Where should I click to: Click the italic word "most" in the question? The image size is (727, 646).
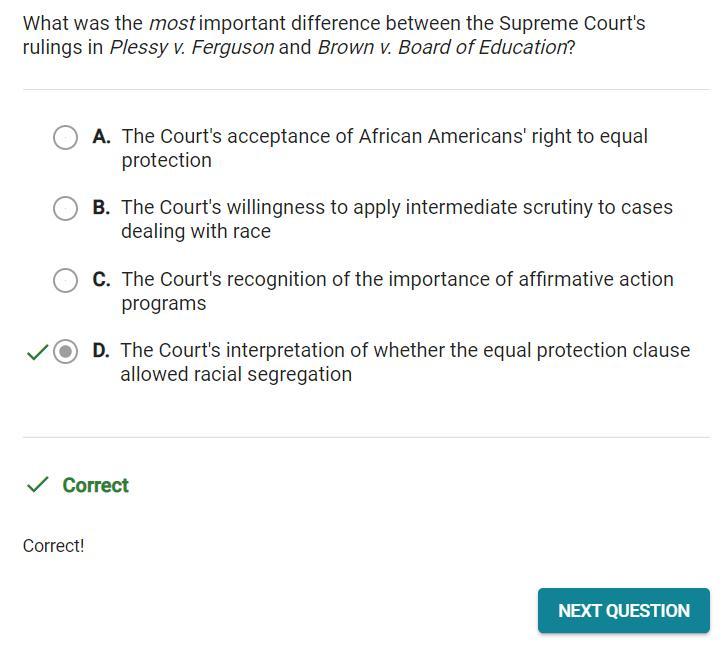pos(172,23)
